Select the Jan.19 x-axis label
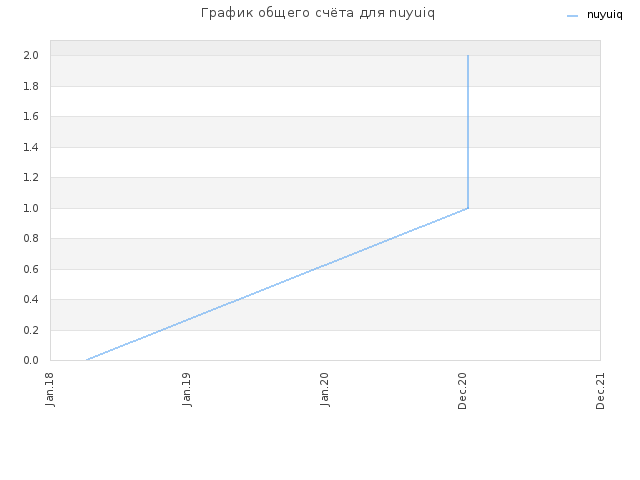This screenshot has height=480, width=640. point(187,389)
